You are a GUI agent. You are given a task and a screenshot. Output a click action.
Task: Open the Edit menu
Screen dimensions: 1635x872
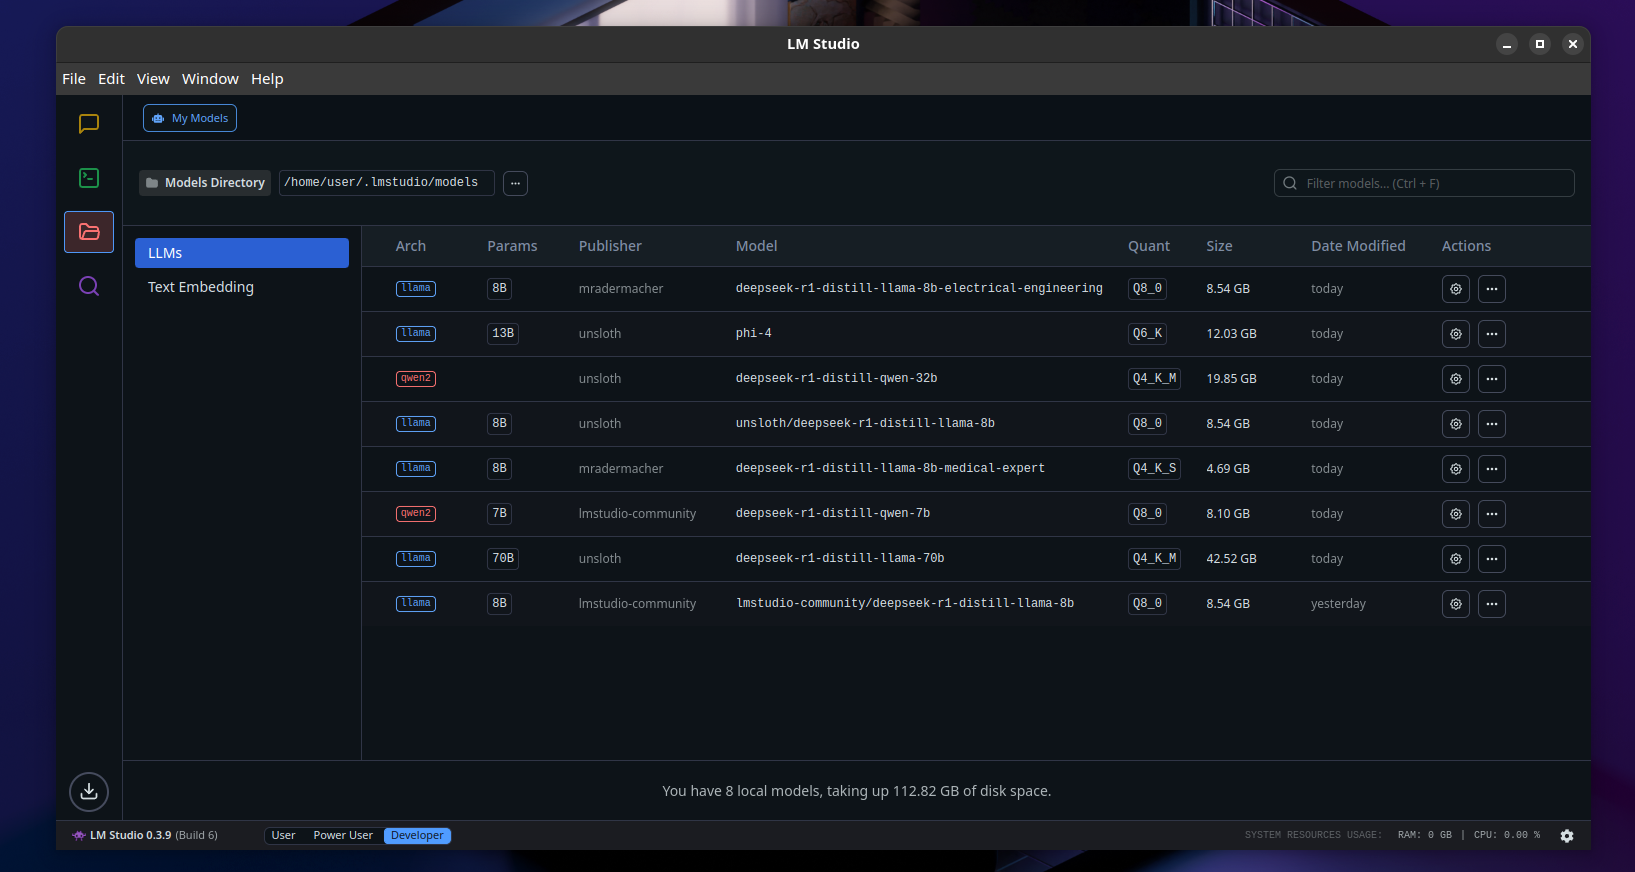(111, 79)
